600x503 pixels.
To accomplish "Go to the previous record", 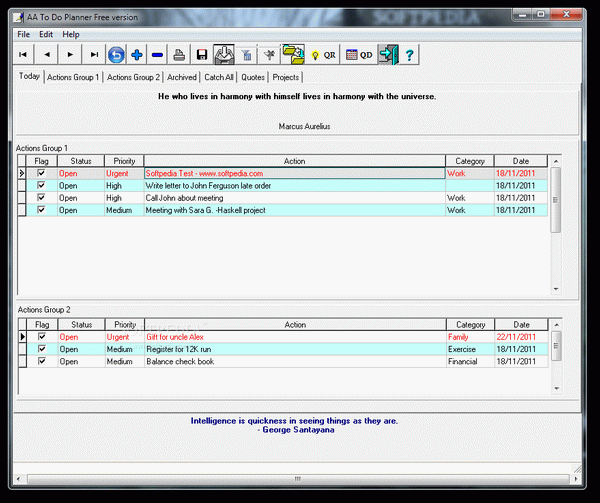I will point(47,55).
